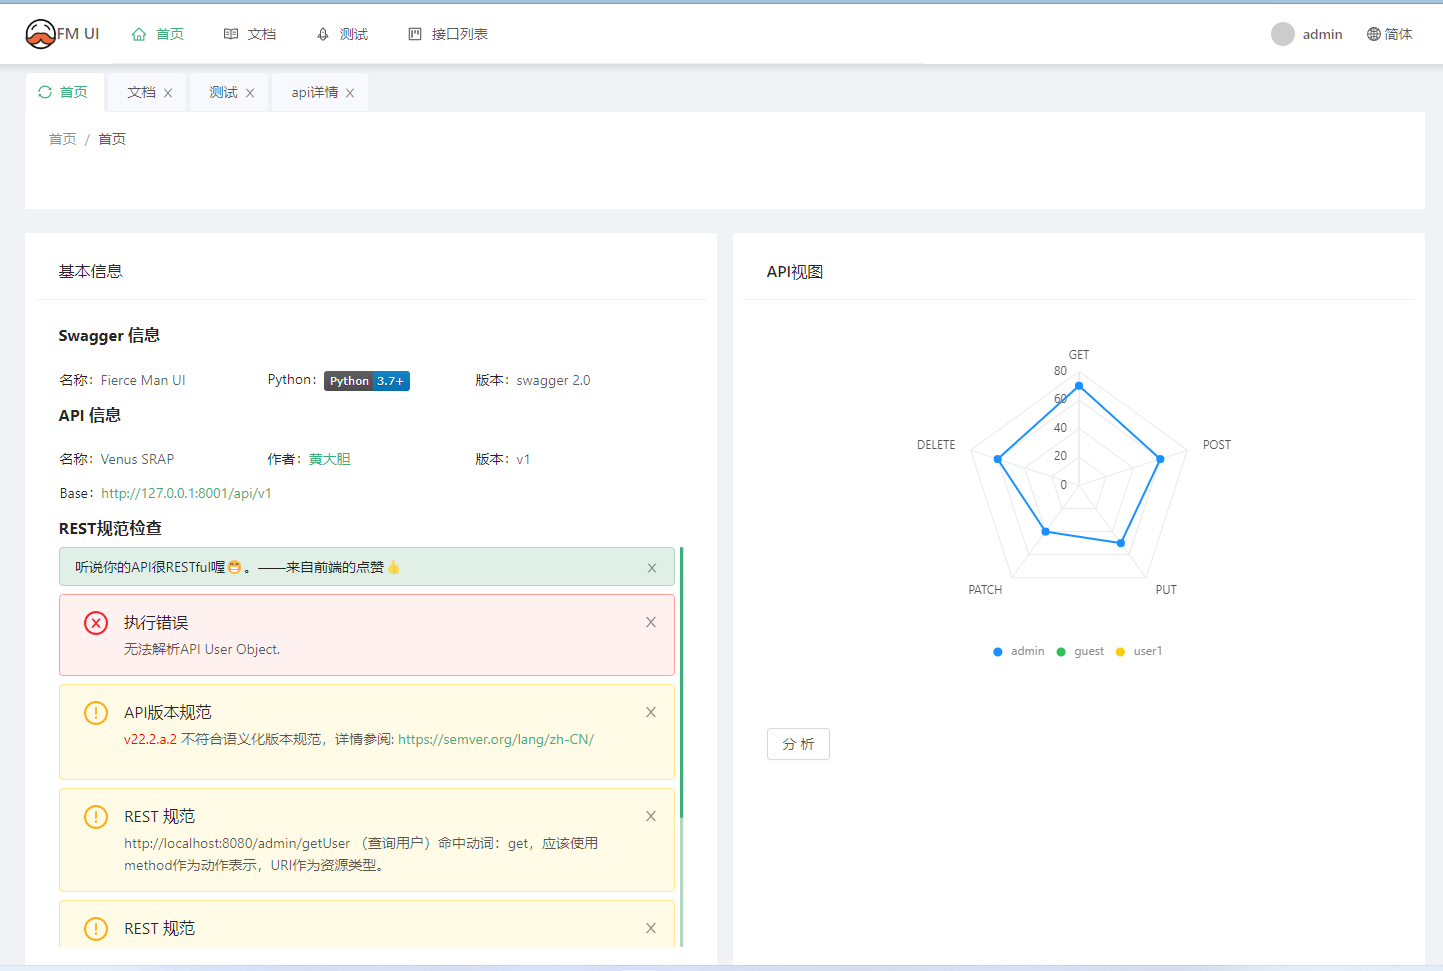Click the POST data point on radar
This screenshot has width=1443, height=971.
coord(1160,459)
